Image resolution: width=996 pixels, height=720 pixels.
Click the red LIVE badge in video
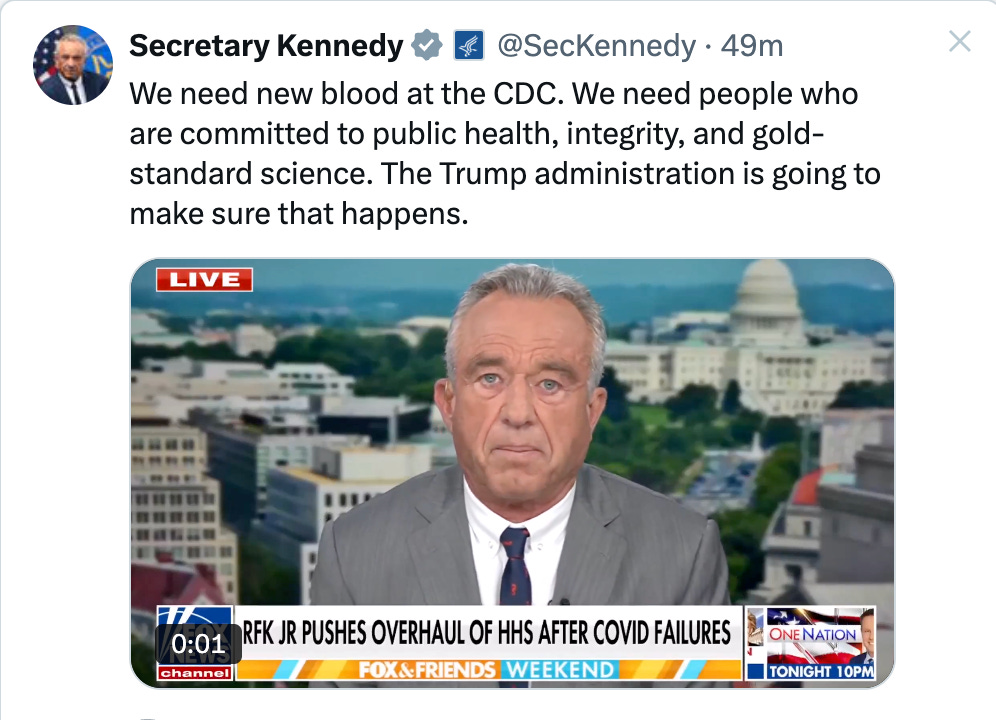[x=204, y=280]
